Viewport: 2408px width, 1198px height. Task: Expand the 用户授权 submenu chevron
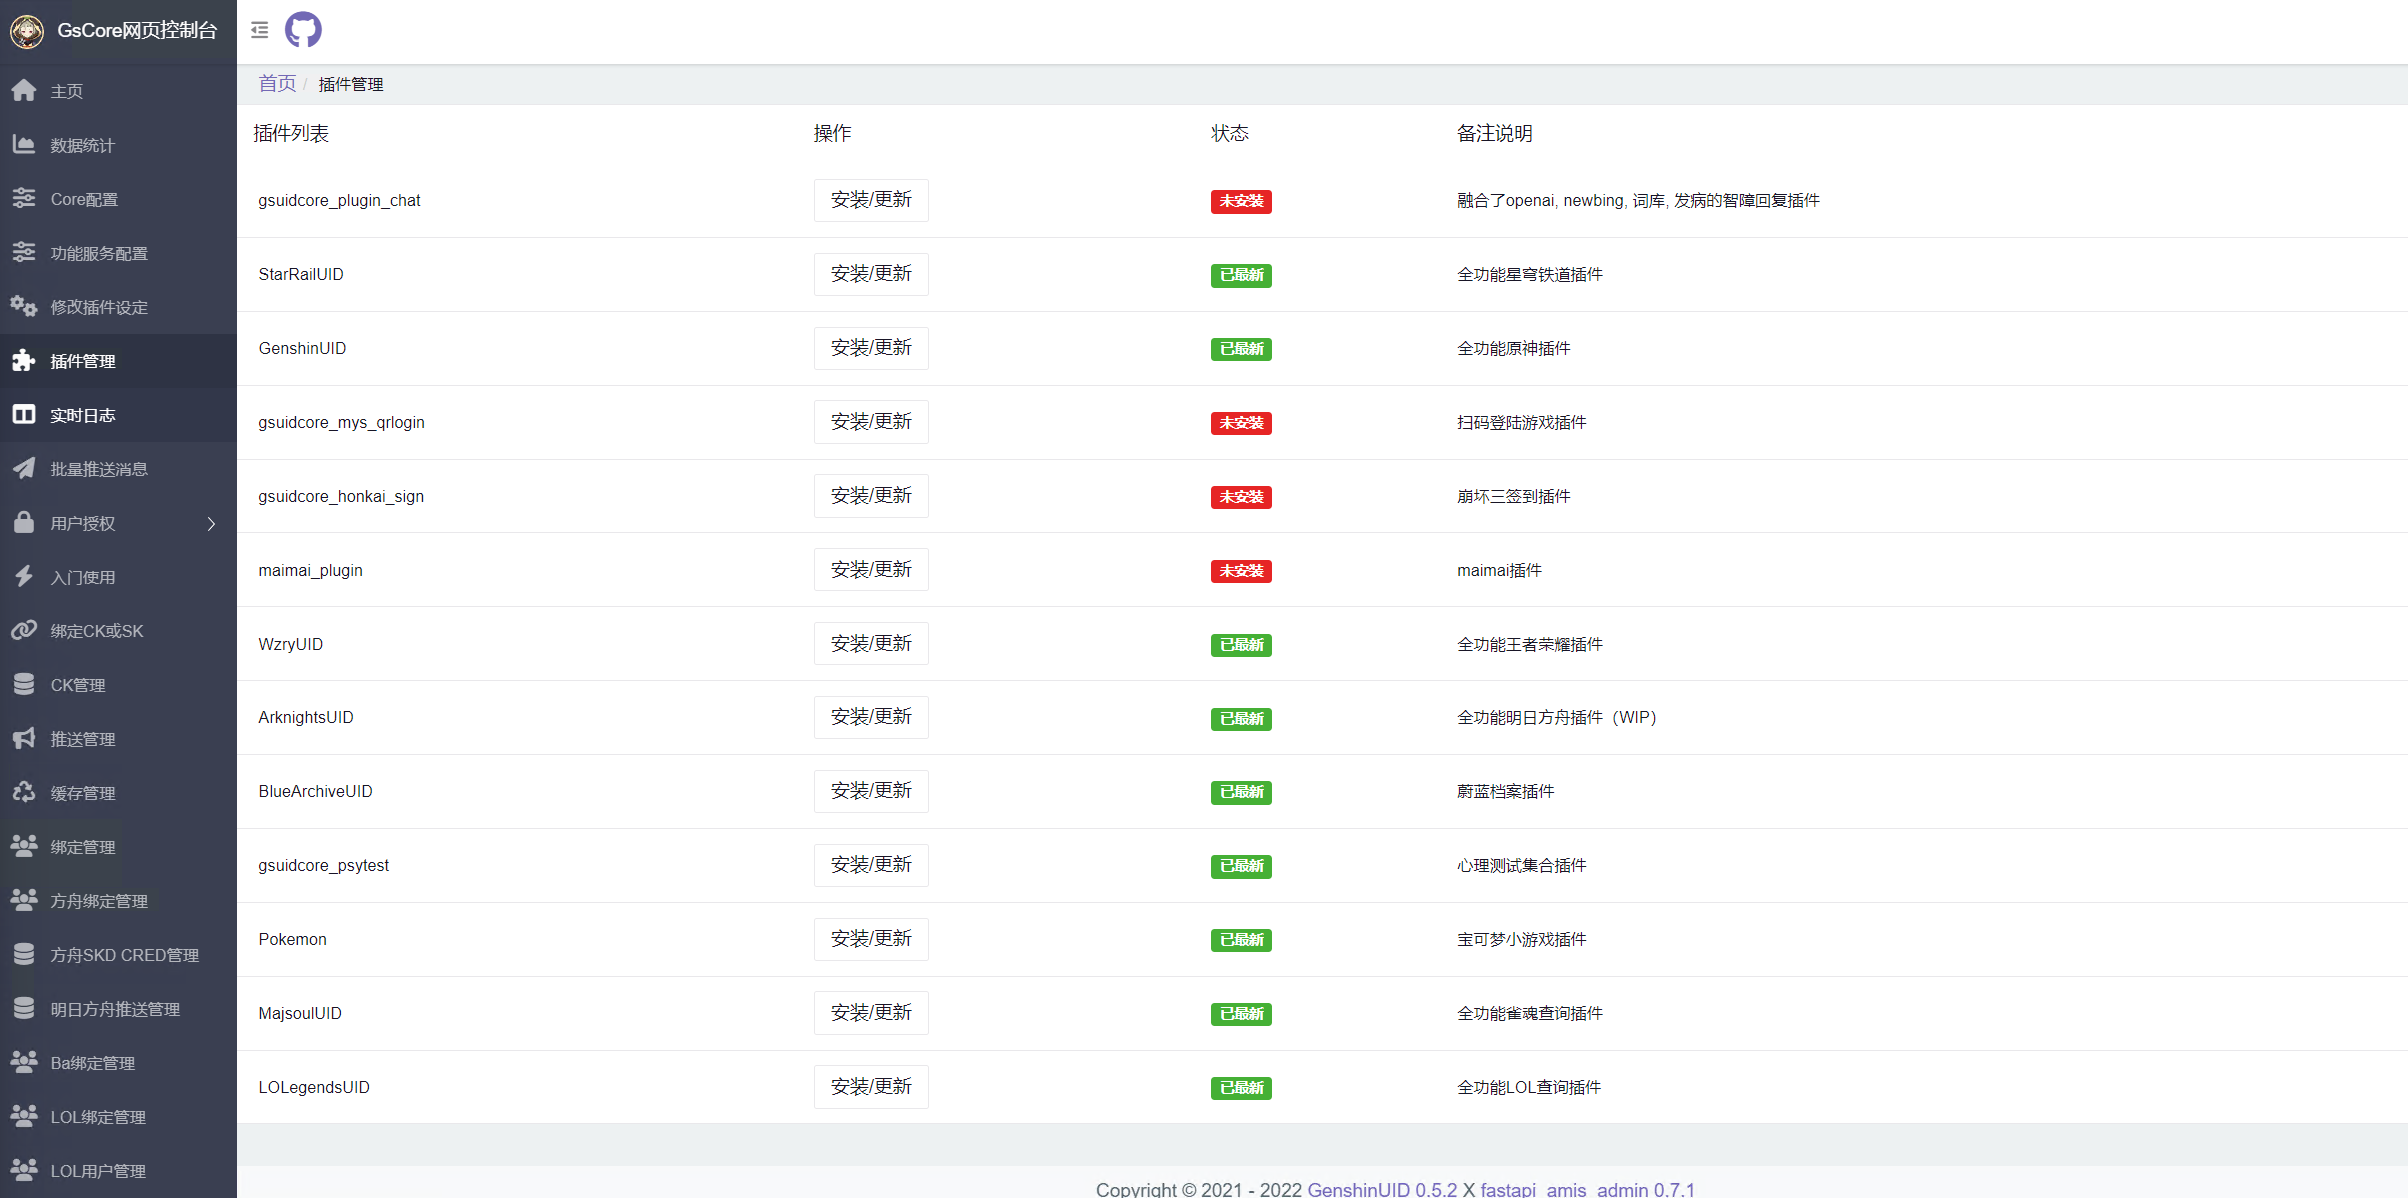211,523
